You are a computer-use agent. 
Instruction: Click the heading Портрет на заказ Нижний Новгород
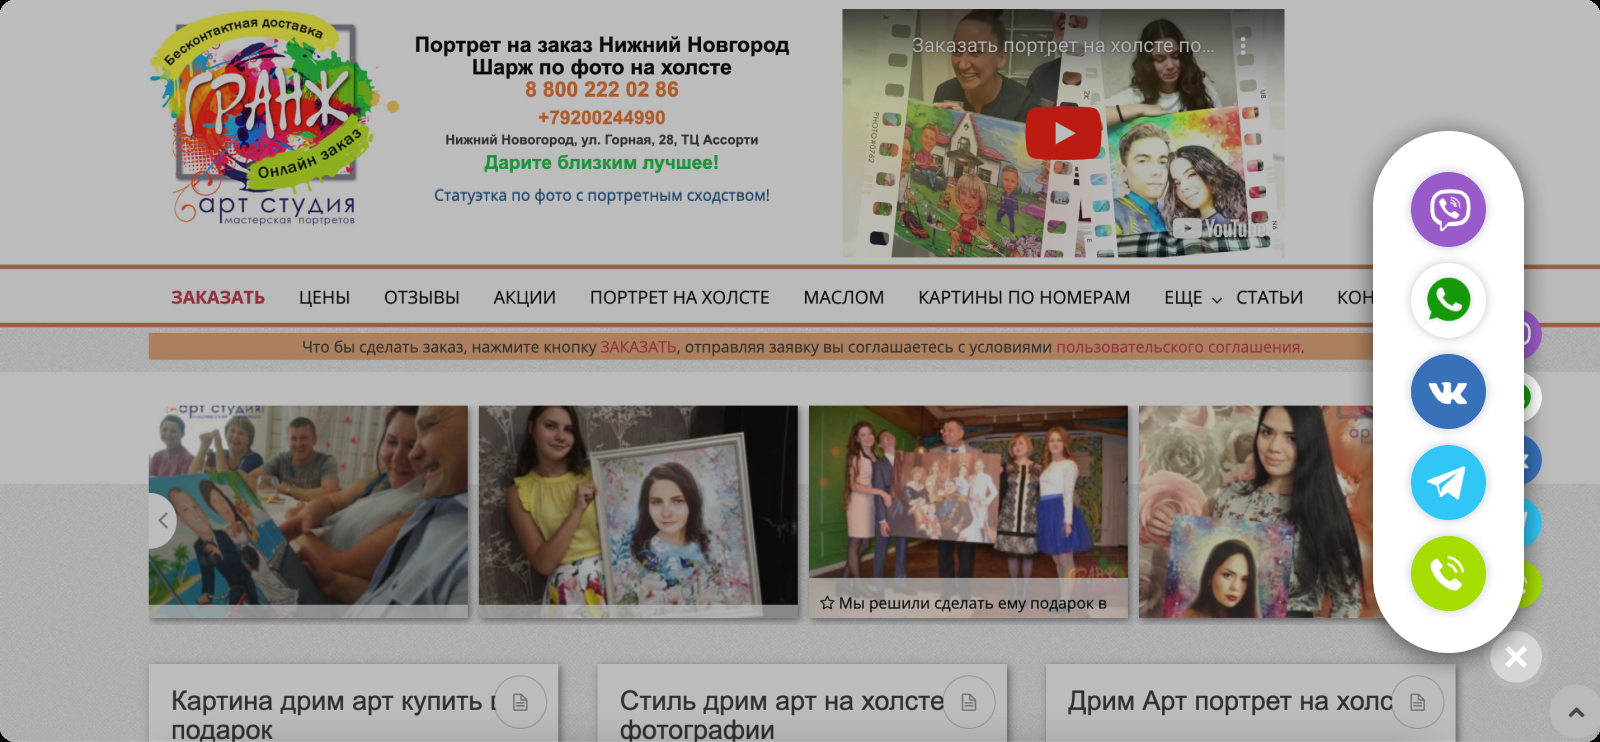pyautogui.click(x=602, y=44)
